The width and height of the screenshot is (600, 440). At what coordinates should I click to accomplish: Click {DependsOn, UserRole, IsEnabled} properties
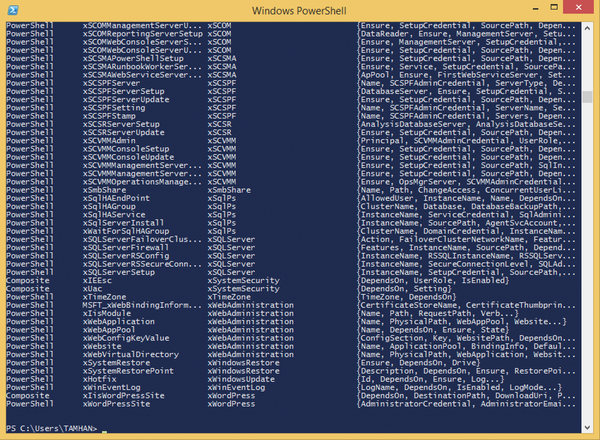point(433,280)
